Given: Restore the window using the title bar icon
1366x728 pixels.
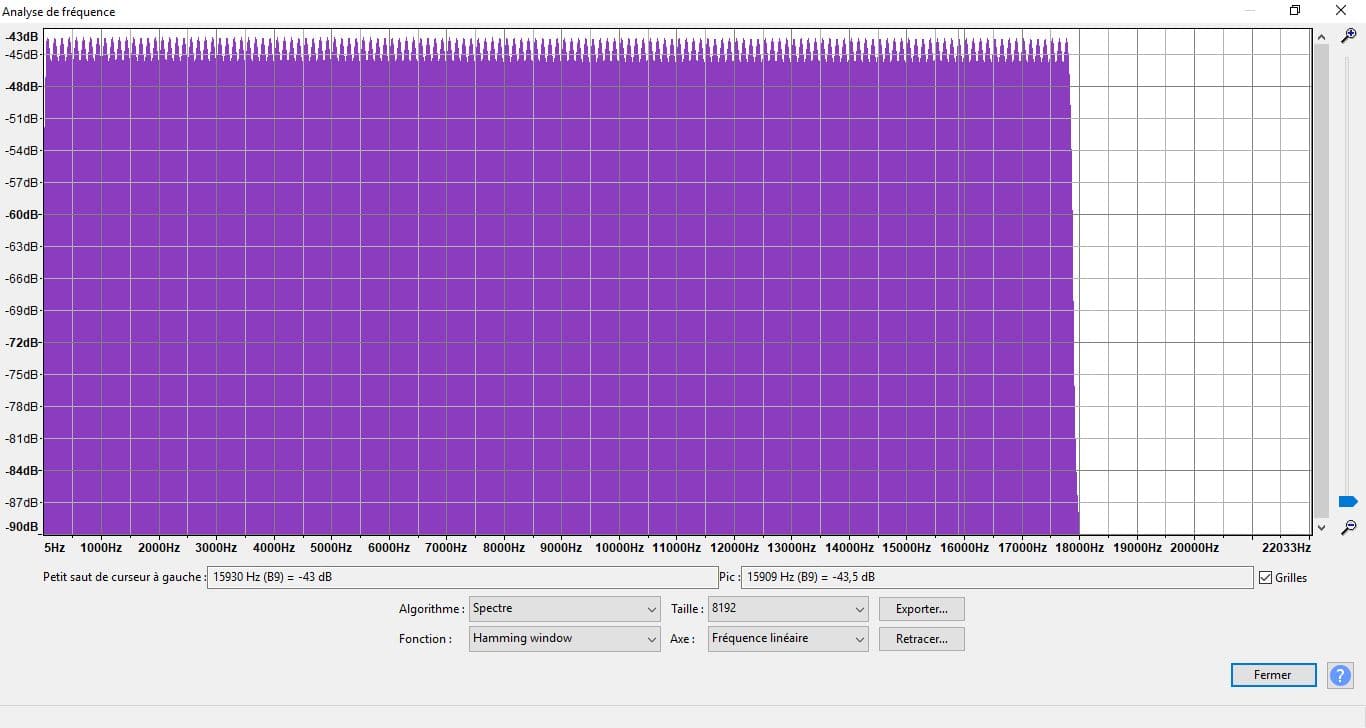Looking at the screenshot, I should click(1295, 11).
